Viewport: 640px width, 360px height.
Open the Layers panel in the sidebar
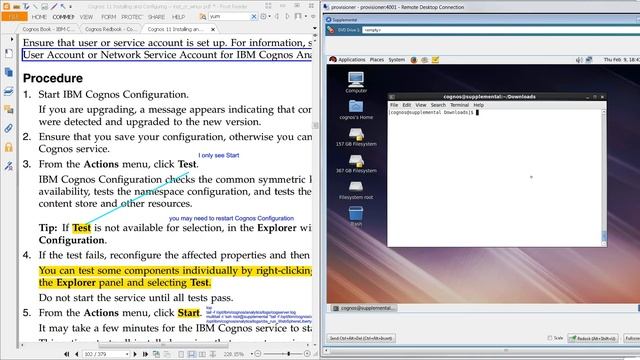point(9,91)
